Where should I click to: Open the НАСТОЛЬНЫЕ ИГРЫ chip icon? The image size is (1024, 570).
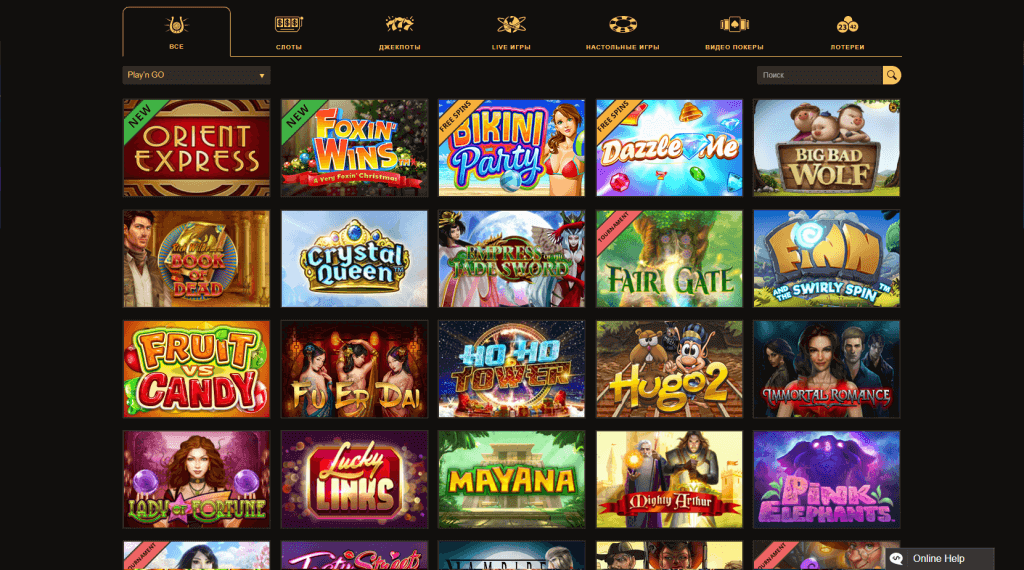pyautogui.click(x=622, y=25)
